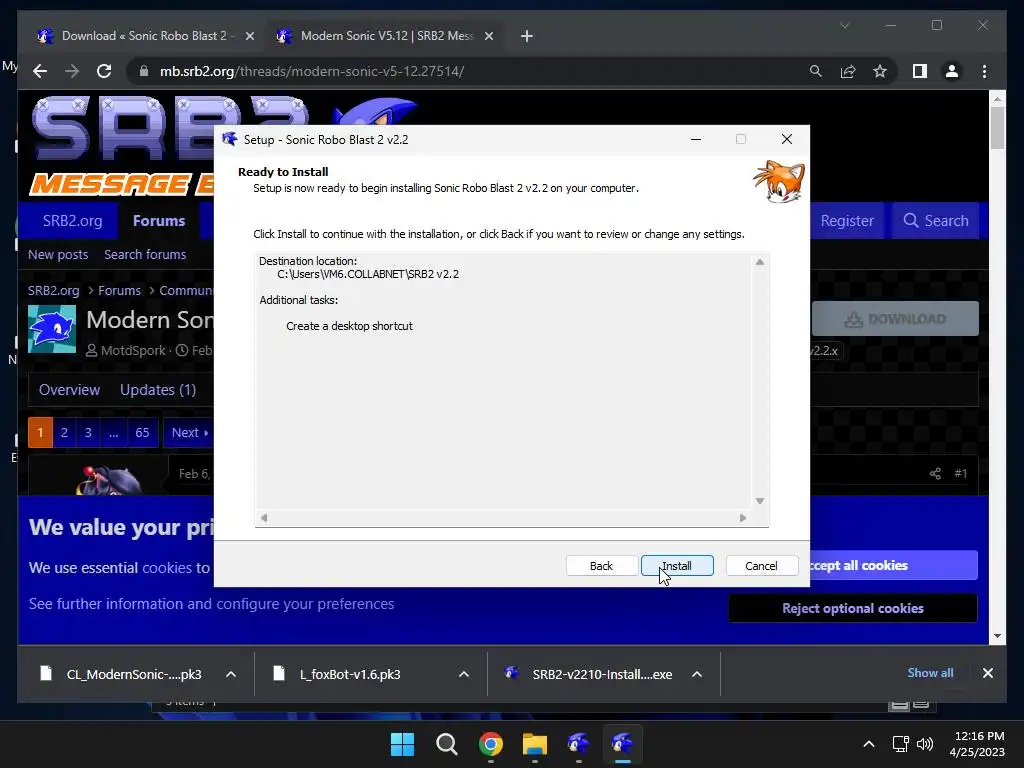Viewport: 1024px width, 768px height.
Task: Click New posts link
Action: (58, 255)
